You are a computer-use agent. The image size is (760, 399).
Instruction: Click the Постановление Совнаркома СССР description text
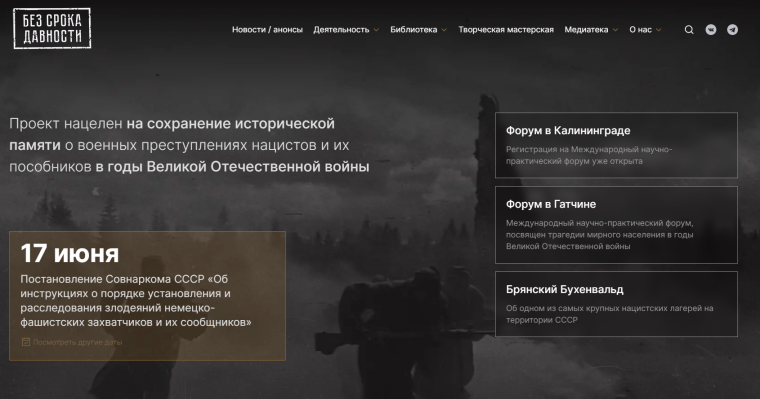click(x=136, y=301)
